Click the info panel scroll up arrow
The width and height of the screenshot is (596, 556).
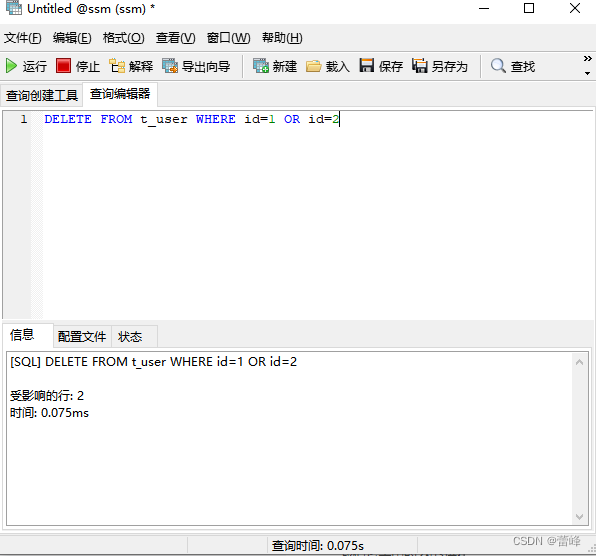[580, 362]
